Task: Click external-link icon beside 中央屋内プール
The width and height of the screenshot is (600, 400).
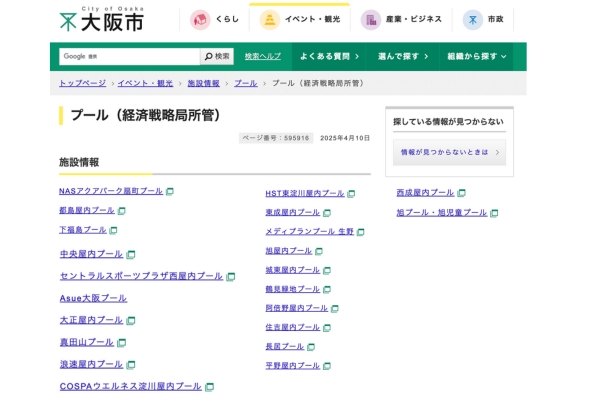Action: click(131, 255)
